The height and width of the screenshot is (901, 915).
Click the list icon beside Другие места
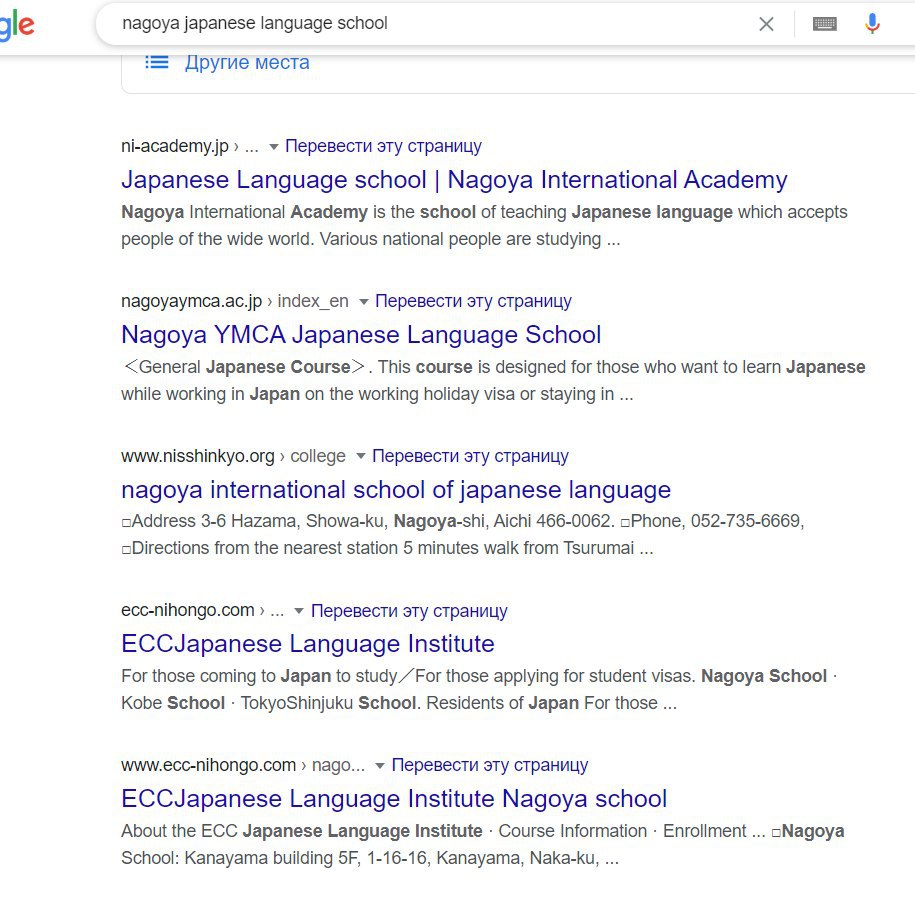[156, 62]
